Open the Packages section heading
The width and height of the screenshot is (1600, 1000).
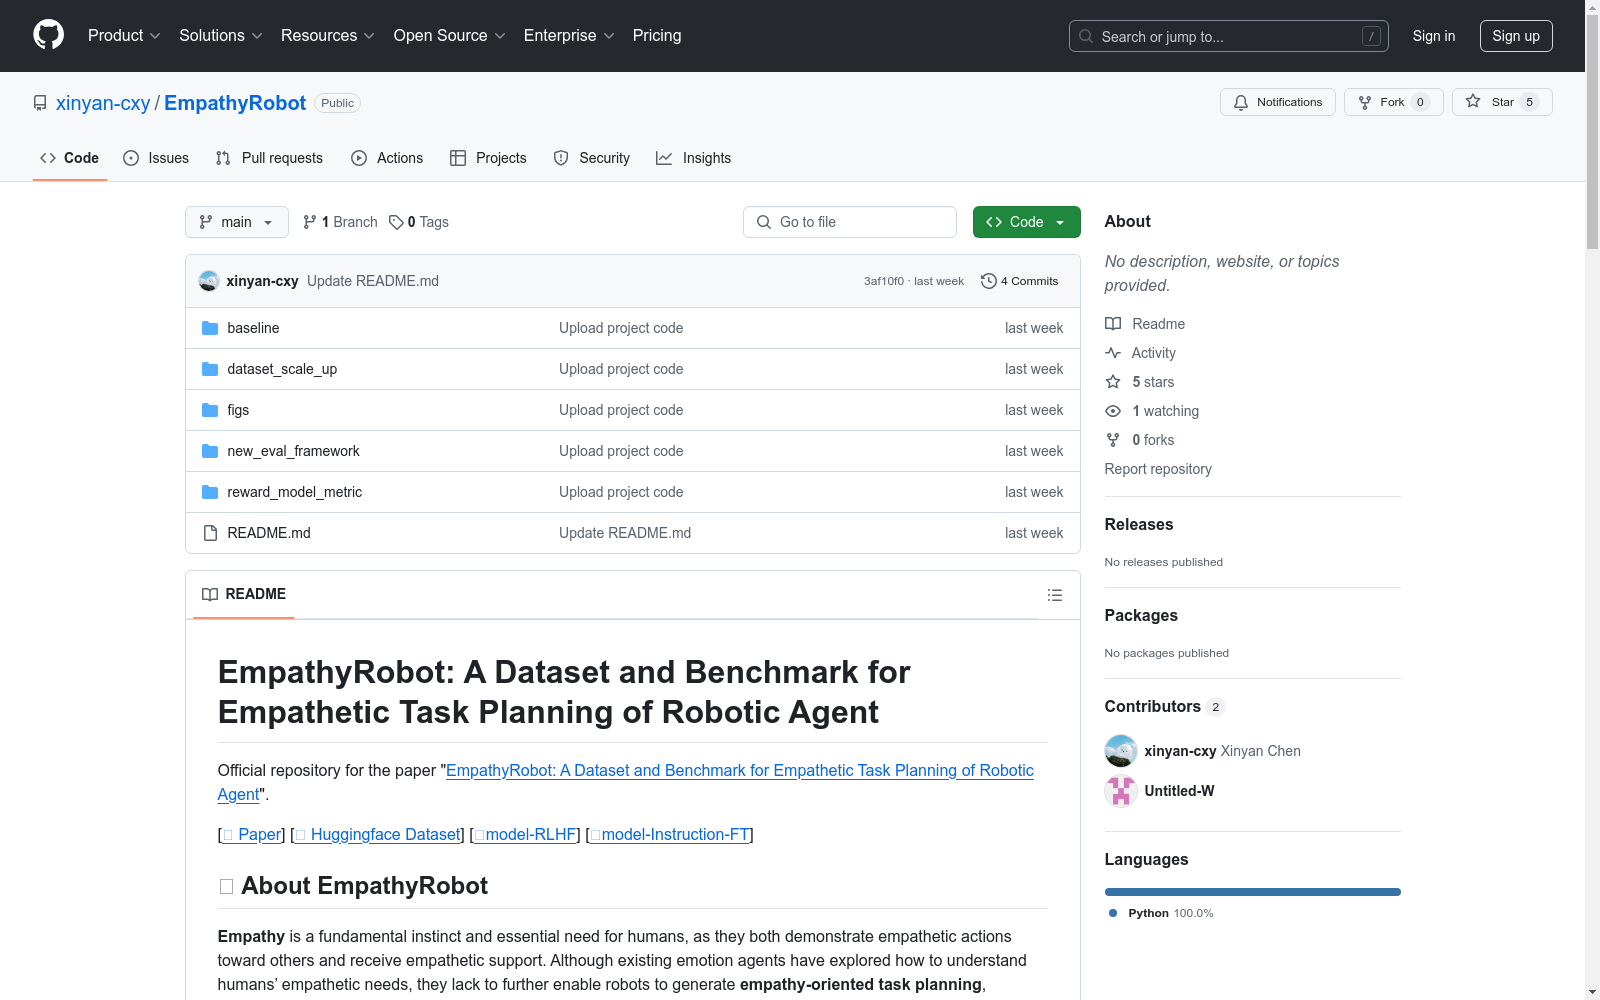tap(1141, 616)
